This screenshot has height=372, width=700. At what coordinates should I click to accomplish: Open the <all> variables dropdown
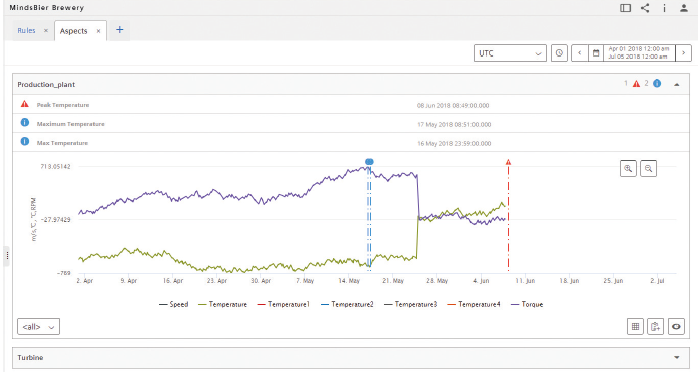(x=38, y=326)
